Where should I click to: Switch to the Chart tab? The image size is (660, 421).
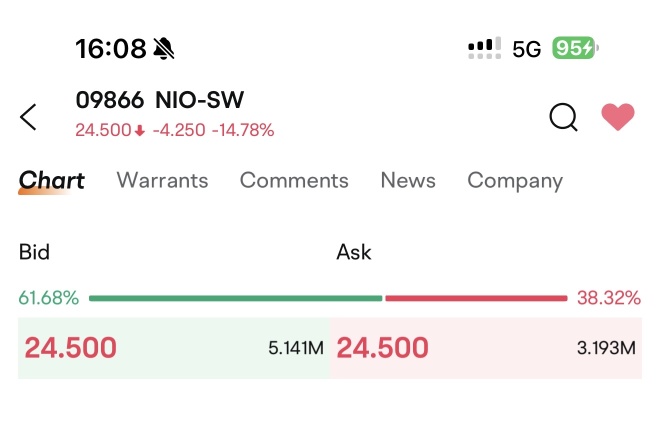52,181
